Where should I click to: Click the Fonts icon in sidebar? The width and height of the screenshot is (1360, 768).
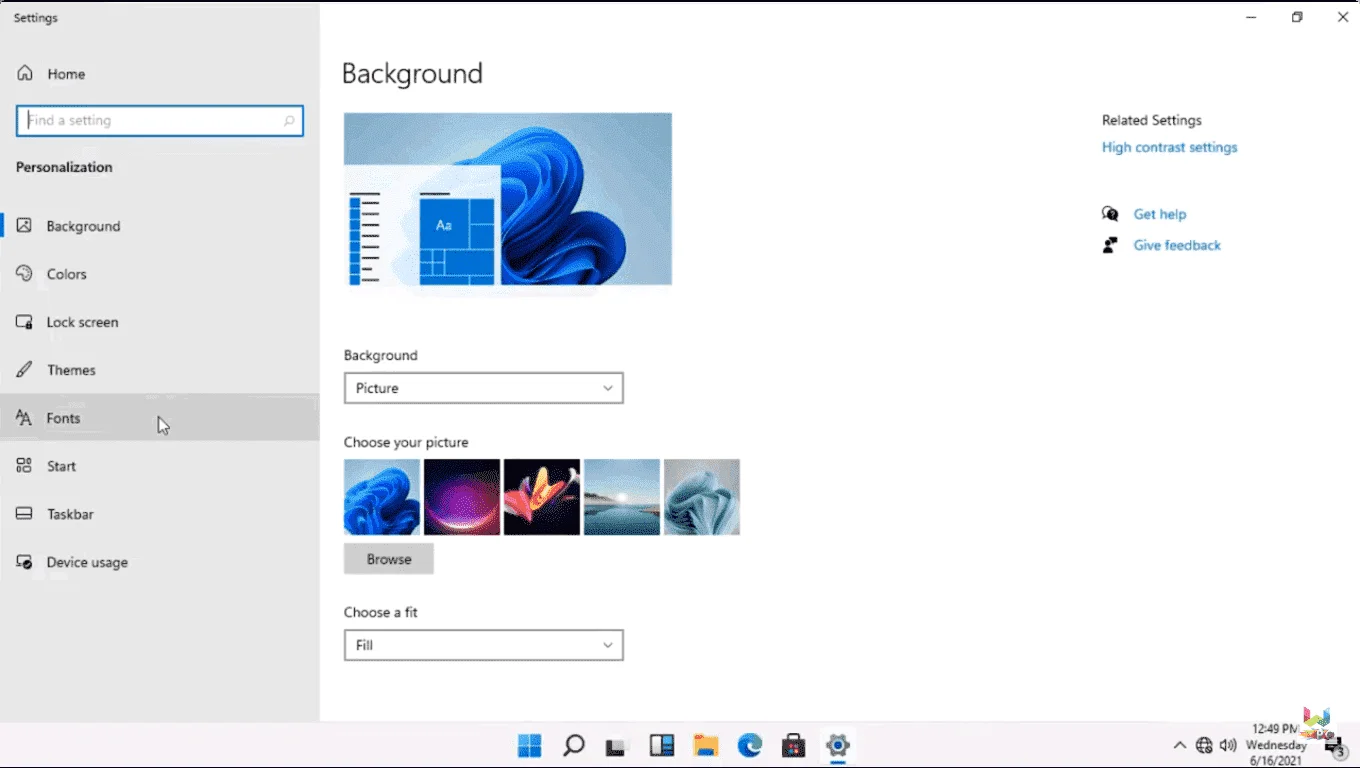(25, 418)
